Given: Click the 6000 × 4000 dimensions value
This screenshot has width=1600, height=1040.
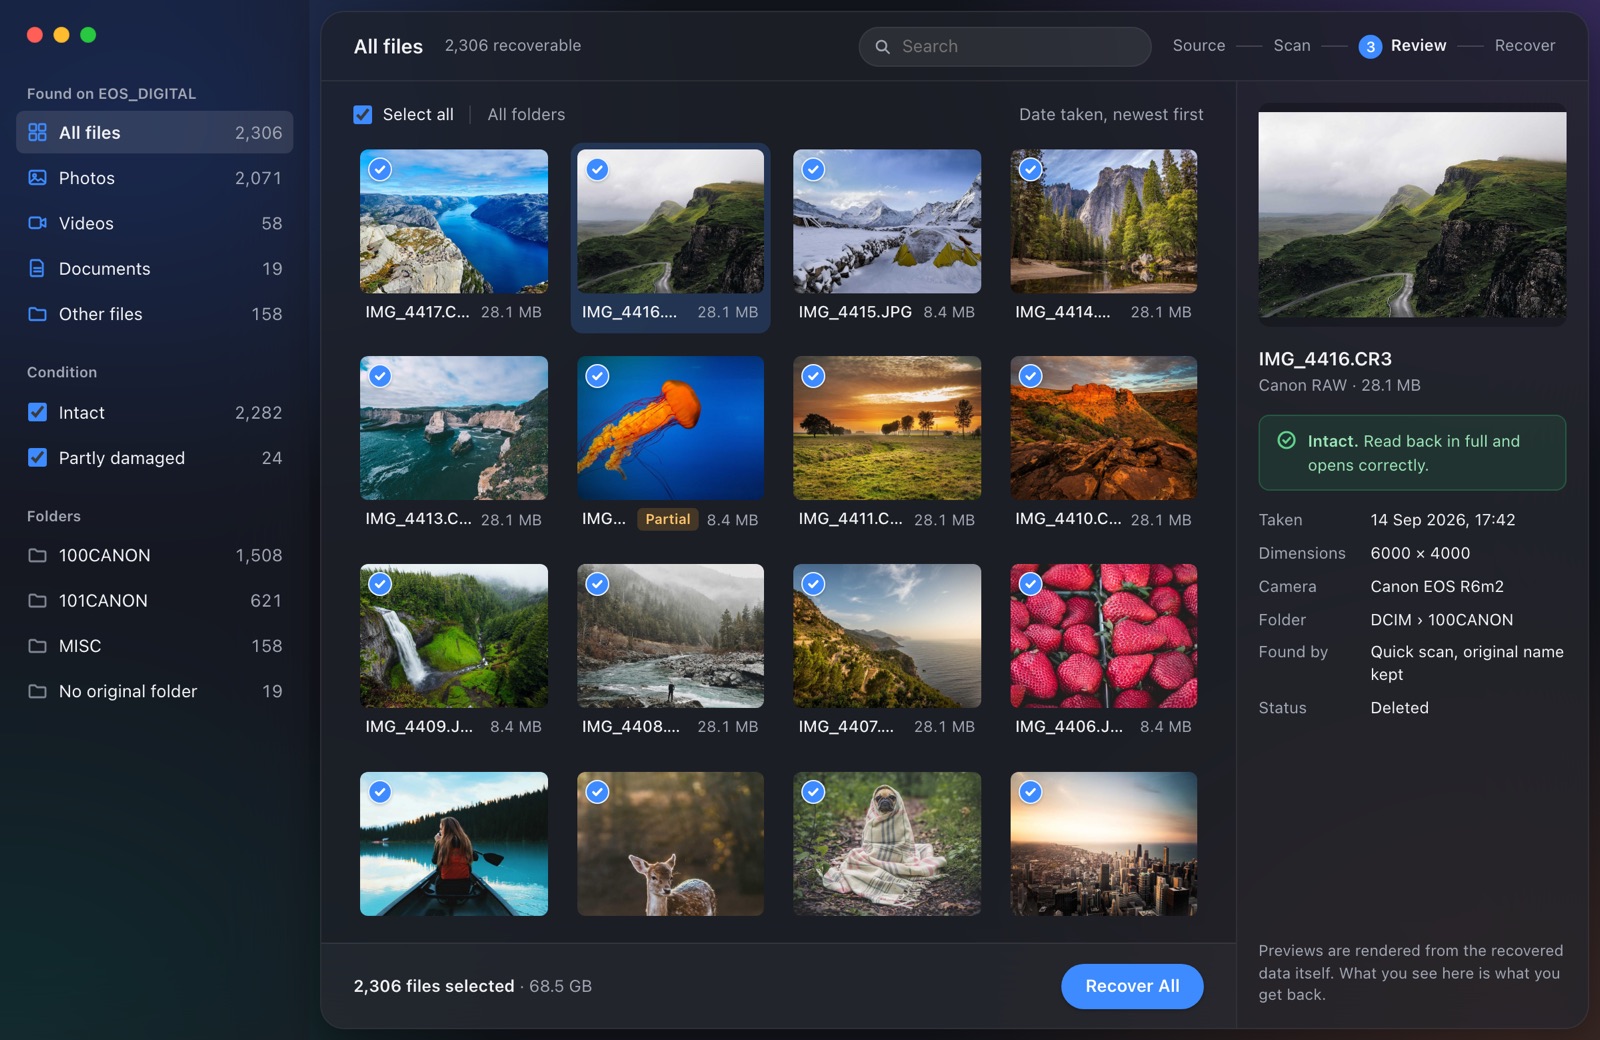Looking at the screenshot, I should click(x=1420, y=553).
